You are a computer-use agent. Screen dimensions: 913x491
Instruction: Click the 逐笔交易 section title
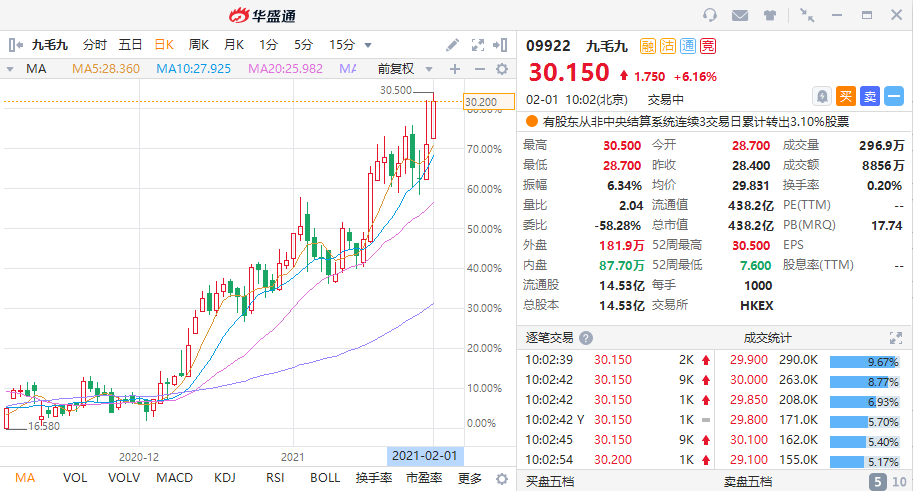pyautogui.click(x=550, y=338)
